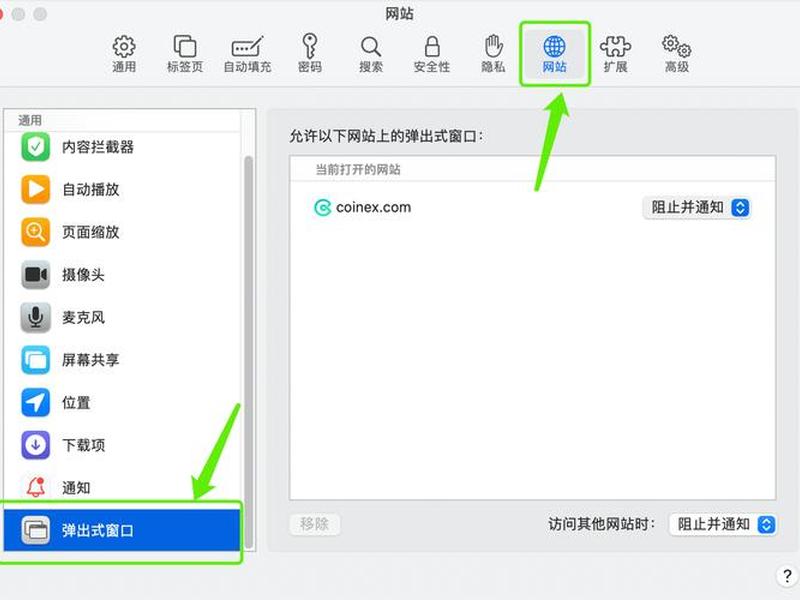The width and height of the screenshot is (800, 600).
Task: Open the 扩展 extensions pane
Action: [615, 54]
